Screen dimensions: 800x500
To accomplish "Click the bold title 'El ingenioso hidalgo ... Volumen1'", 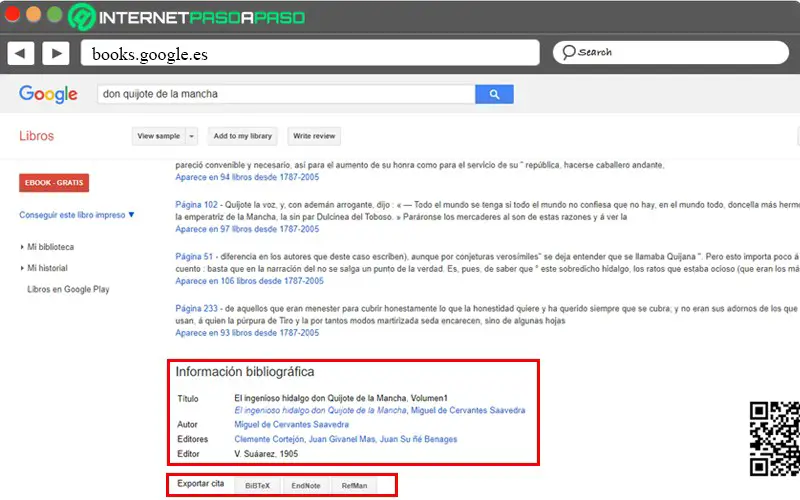I will (341, 398).
